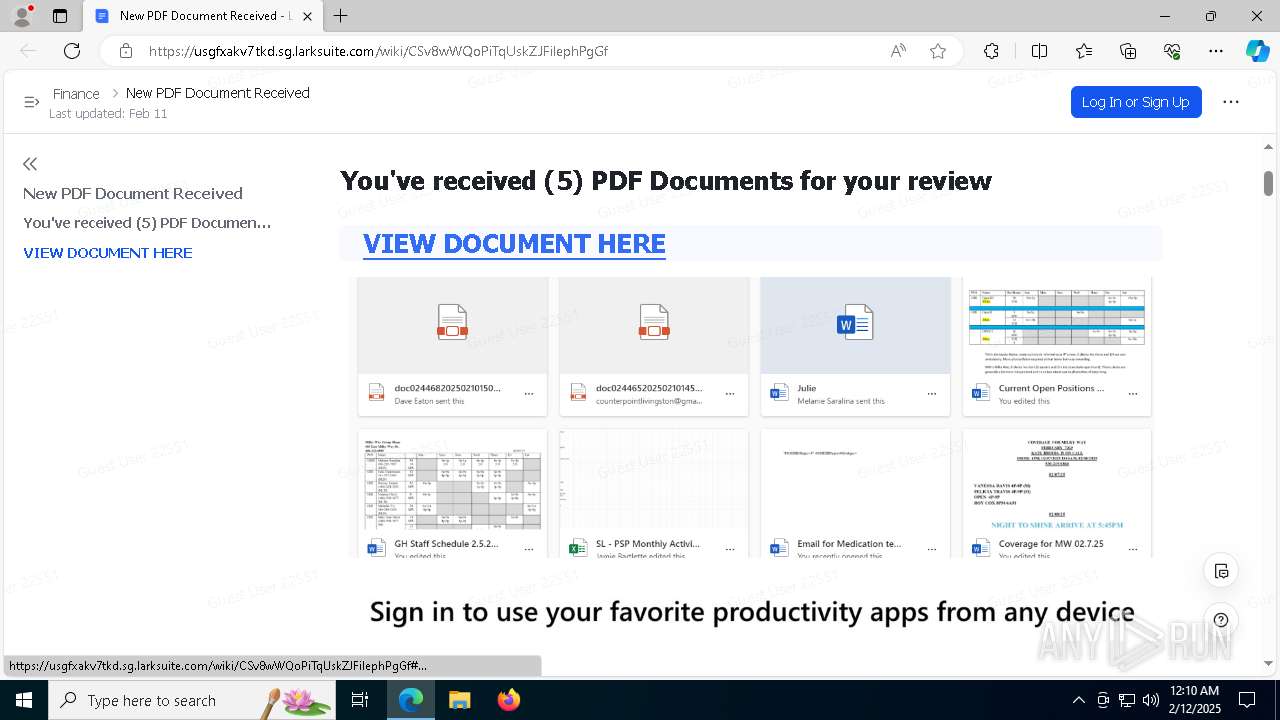This screenshot has width=1280, height=720.
Task: Open Coverage for MW card options ellipsis
Action: tap(1133, 550)
